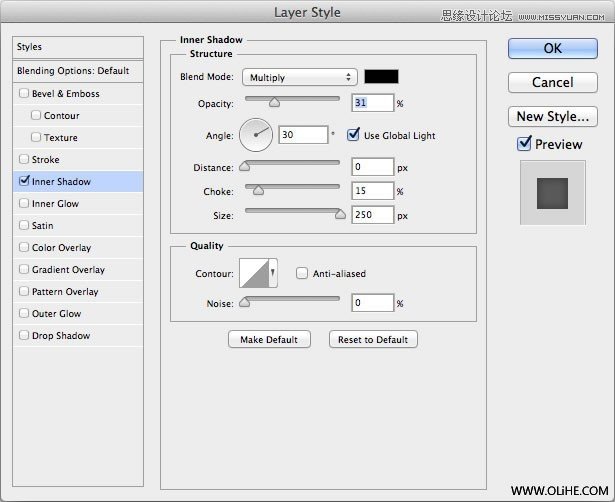Toggle Use Global Light checkbox
The image size is (615, 502).
tap(353, 135)
